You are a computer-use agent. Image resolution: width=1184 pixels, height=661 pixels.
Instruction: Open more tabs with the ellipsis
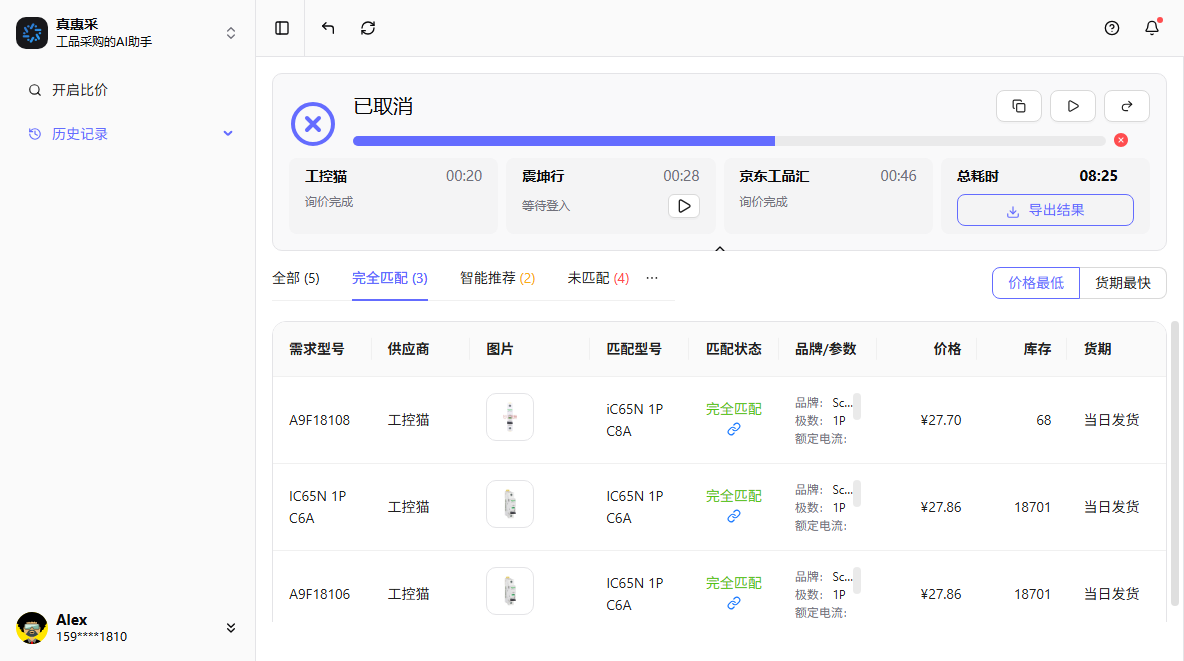click(x=652, y=278)
